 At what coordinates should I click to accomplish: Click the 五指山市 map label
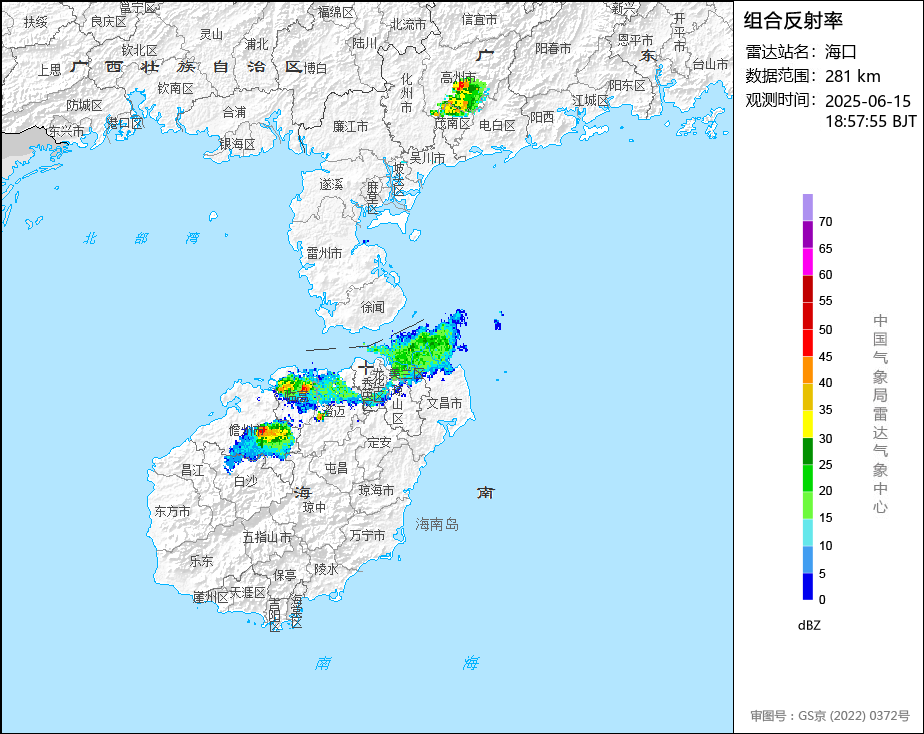[267, 537]
